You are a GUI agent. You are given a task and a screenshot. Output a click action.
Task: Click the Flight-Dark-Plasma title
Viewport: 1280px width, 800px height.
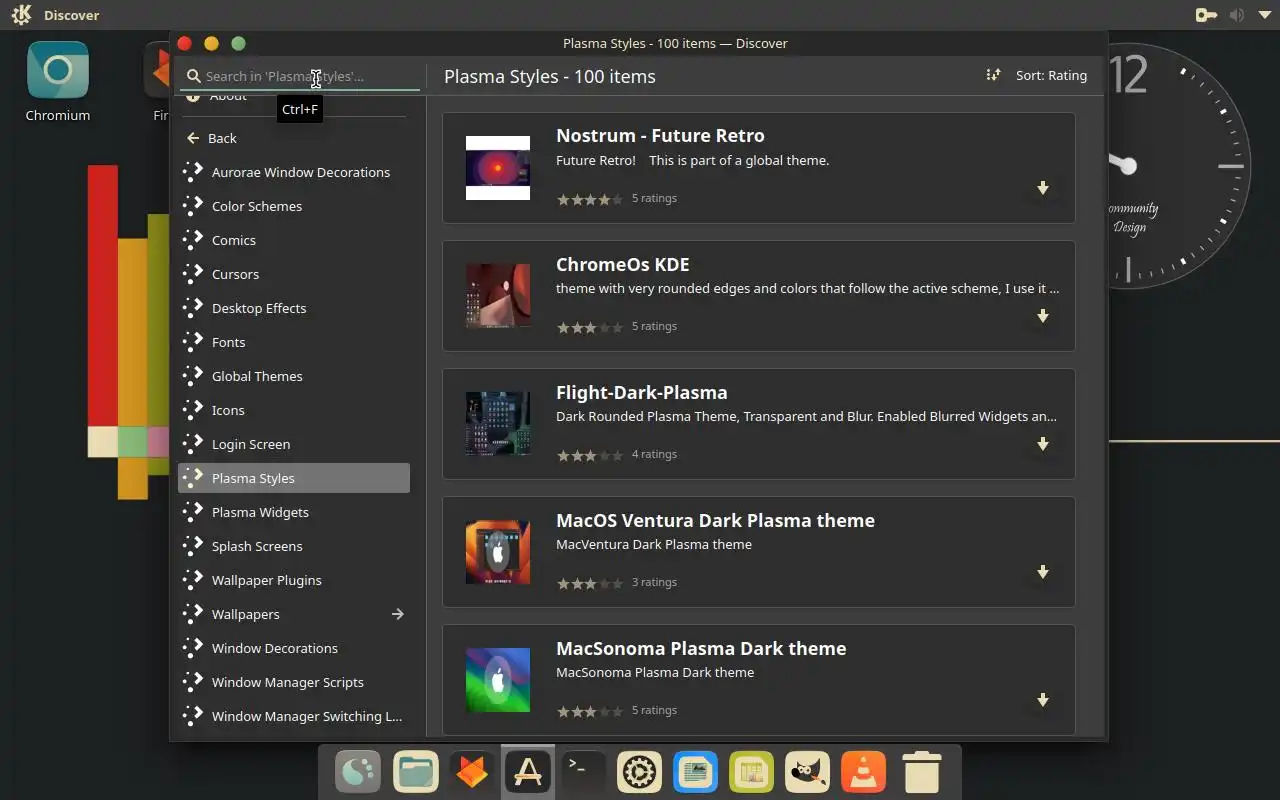642,392
